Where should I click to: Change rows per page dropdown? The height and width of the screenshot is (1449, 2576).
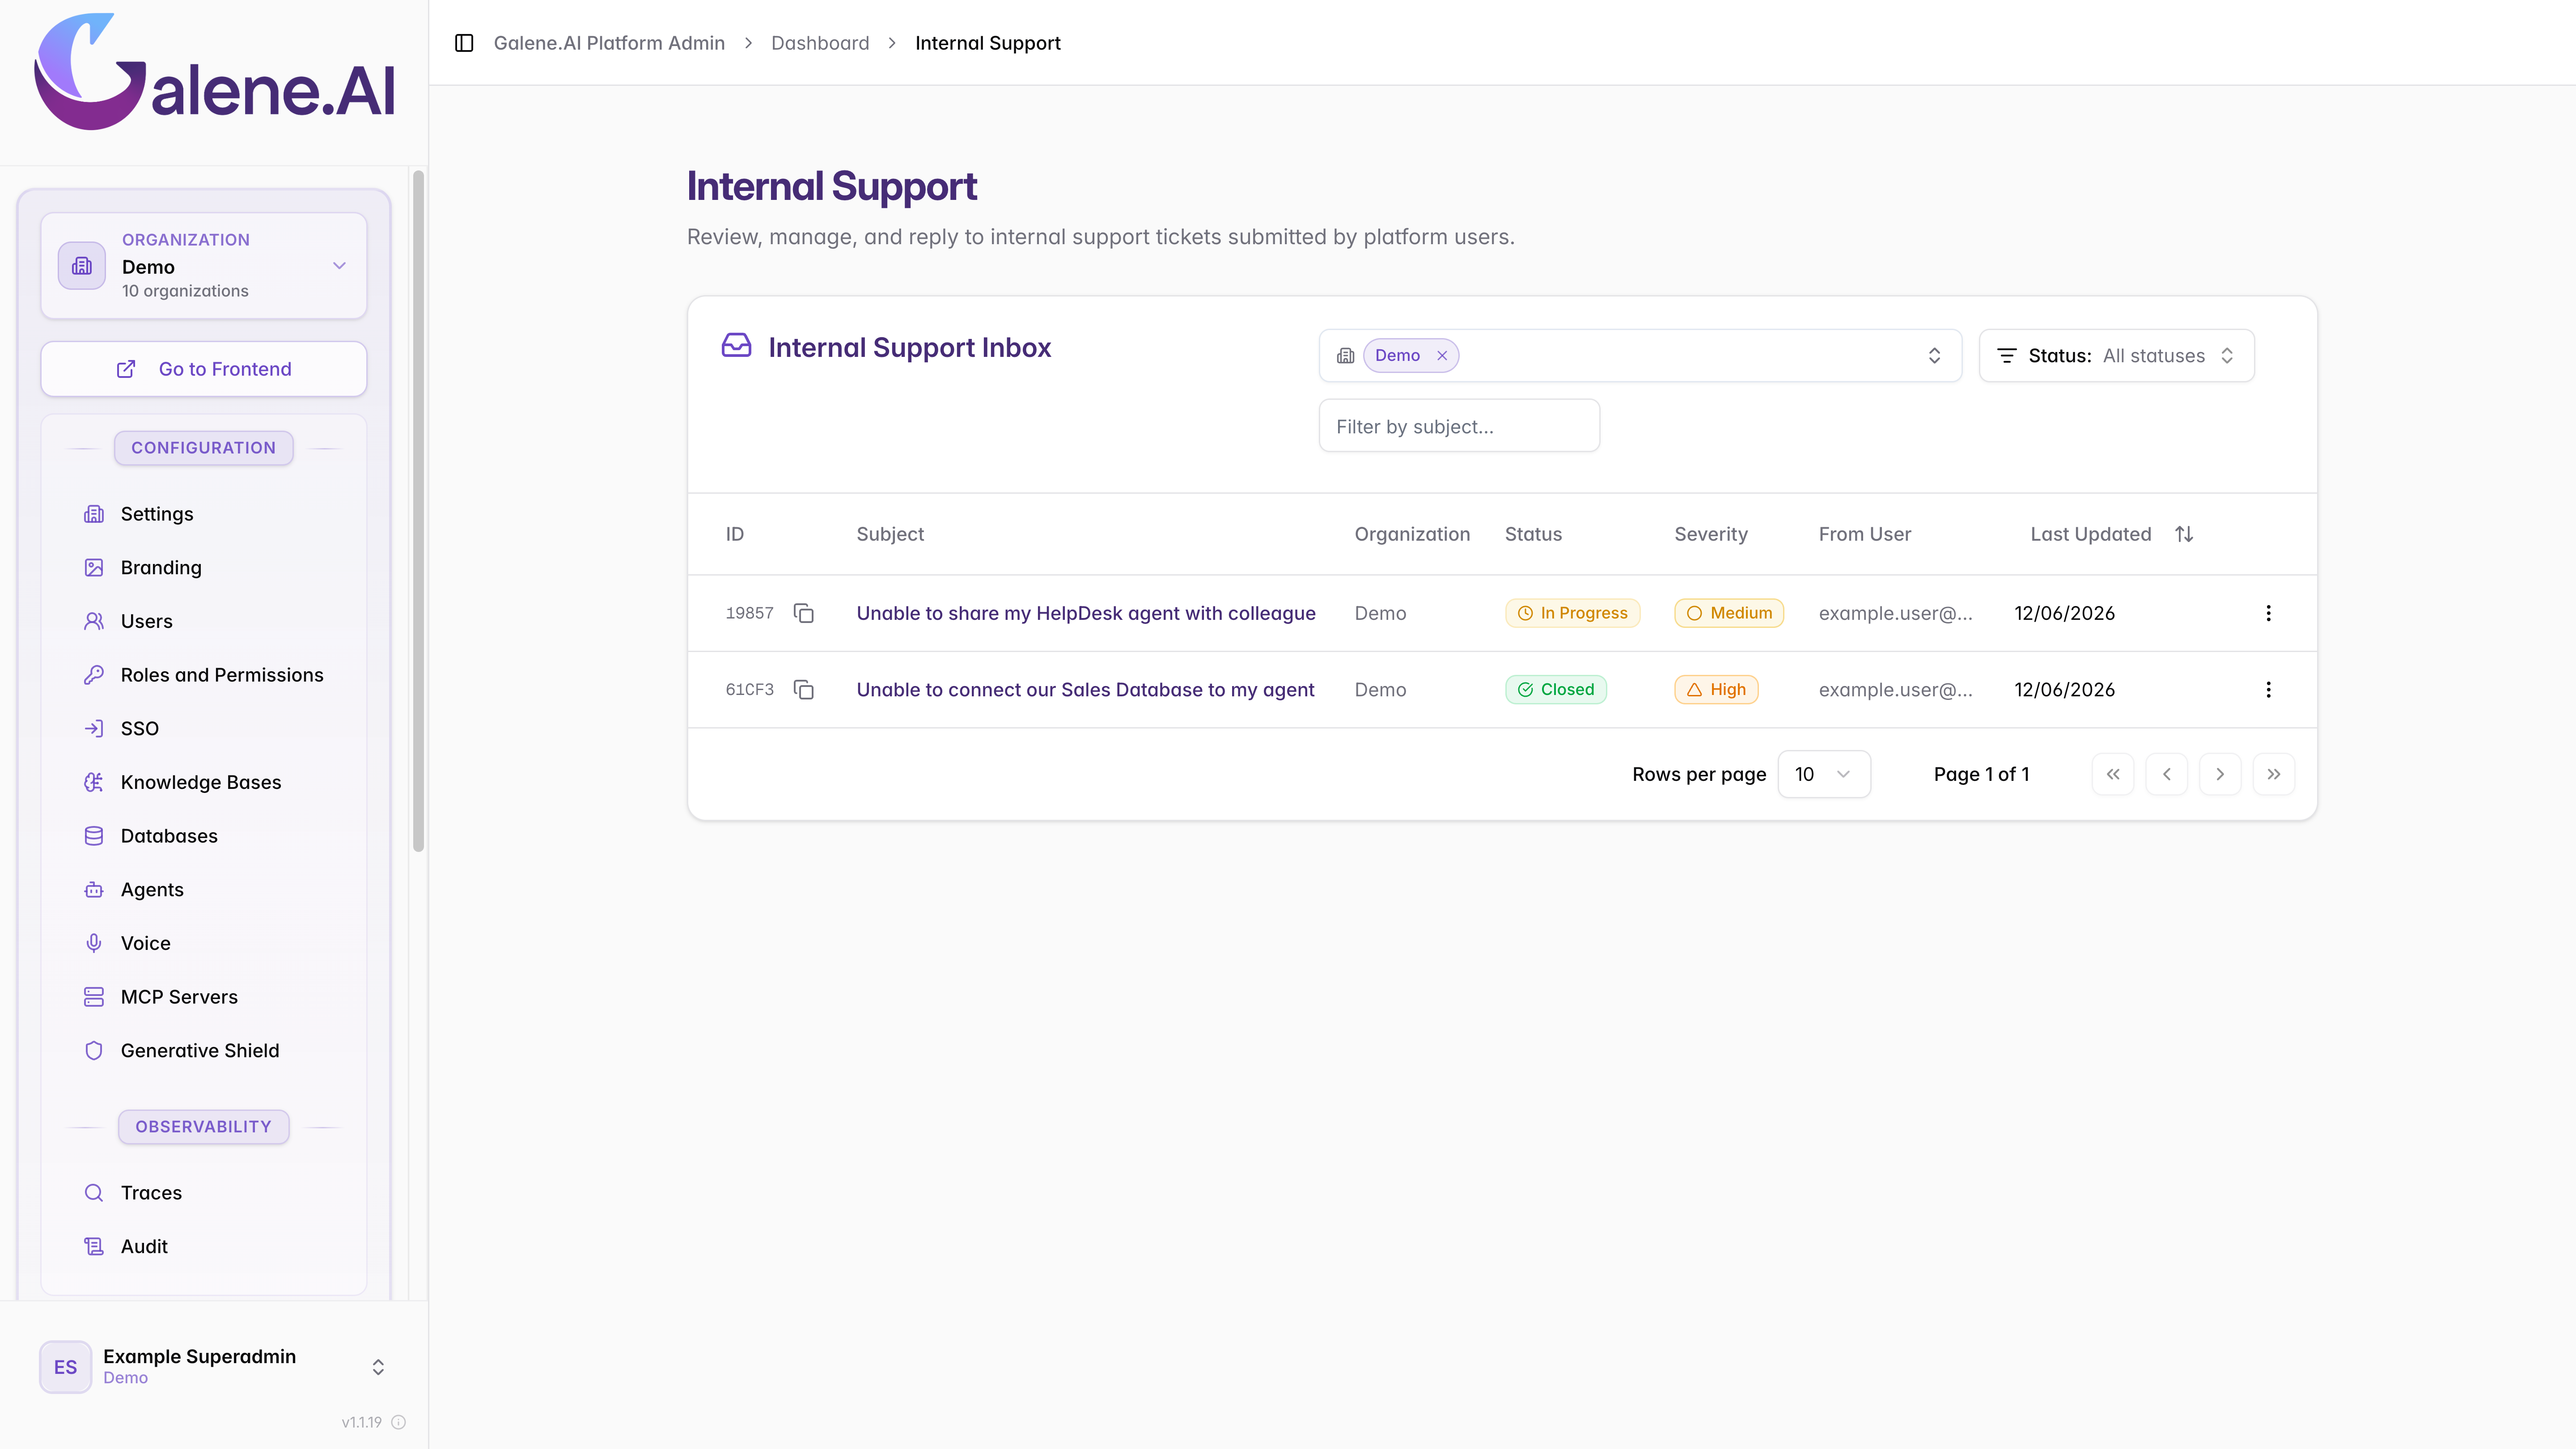pyautogui.click(x=1824, y=774)
